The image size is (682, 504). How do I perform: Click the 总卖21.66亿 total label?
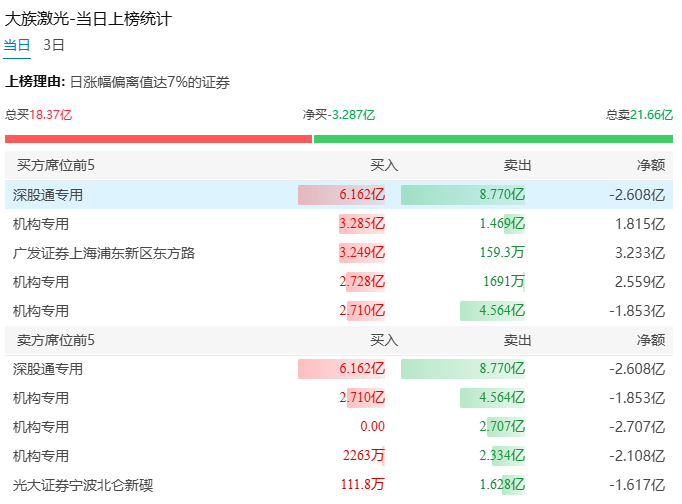point(639,115)
